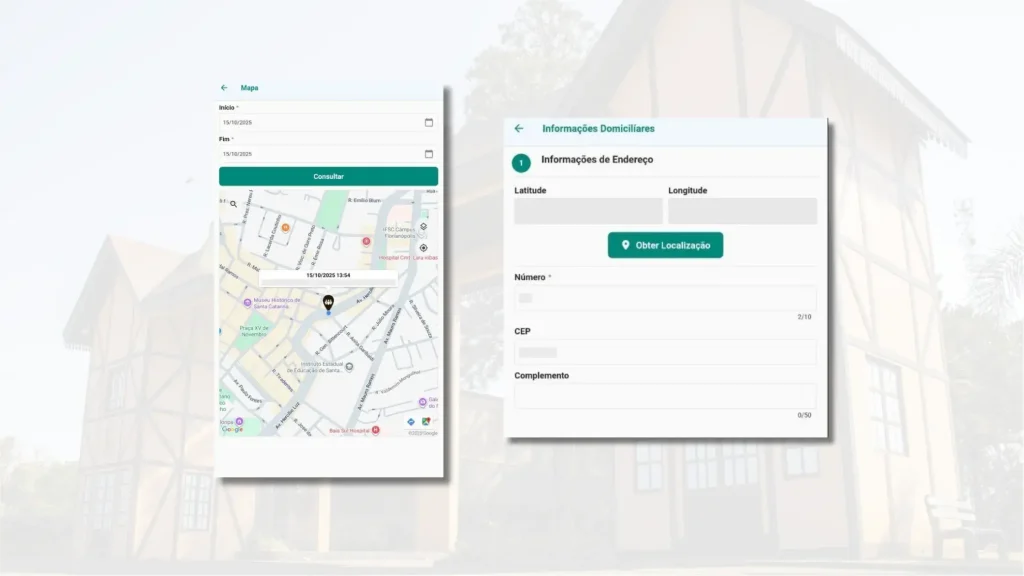This screenshot has height=576, width=1024.
Task: Click the map search magnifier icon
Action: (234, 204)
